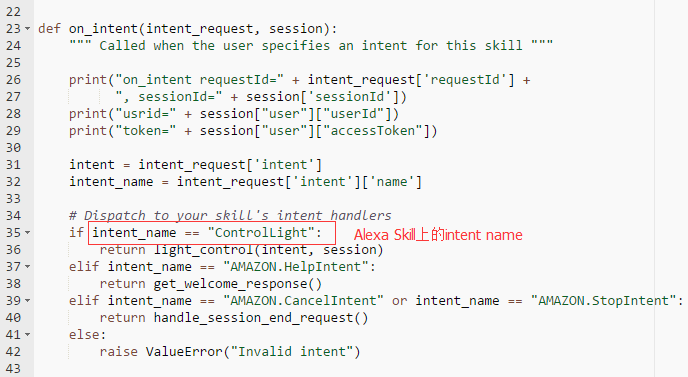Collapse the on_intent function fold arrow
The width and height of the screenshot is (688, 377).
coord(28,29)
